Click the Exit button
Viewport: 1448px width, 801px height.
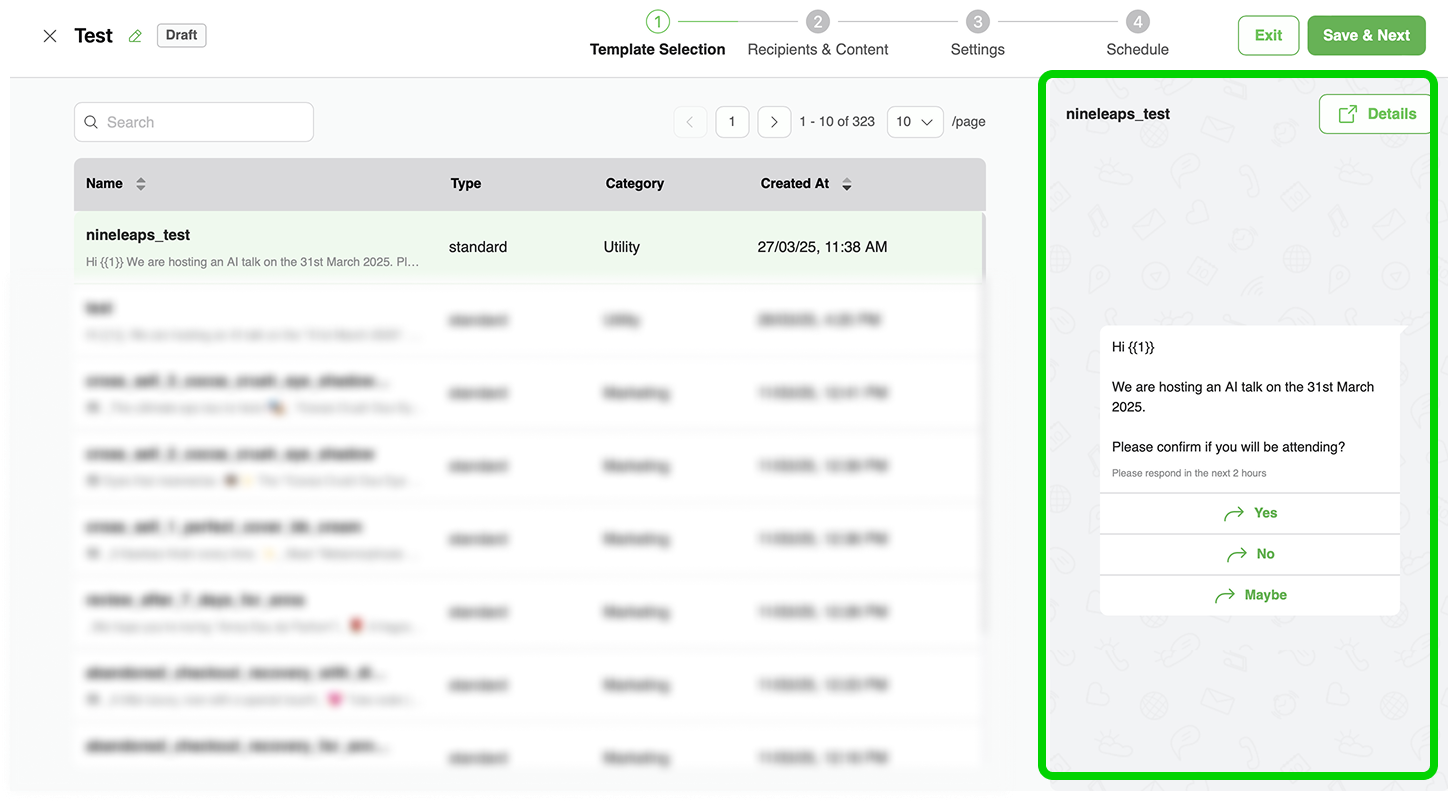[x=1268, y=35]
